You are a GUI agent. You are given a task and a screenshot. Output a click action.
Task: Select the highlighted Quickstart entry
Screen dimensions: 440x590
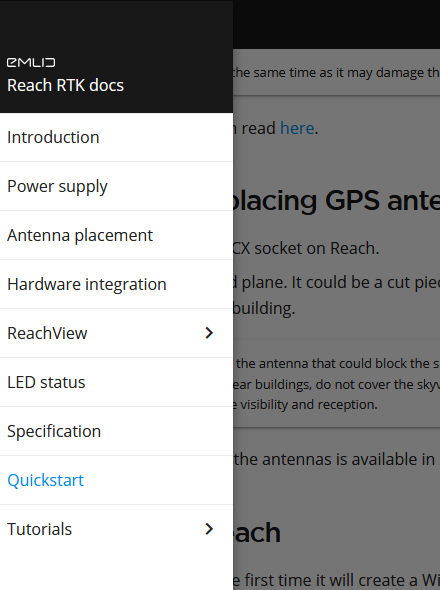(116, 480)
